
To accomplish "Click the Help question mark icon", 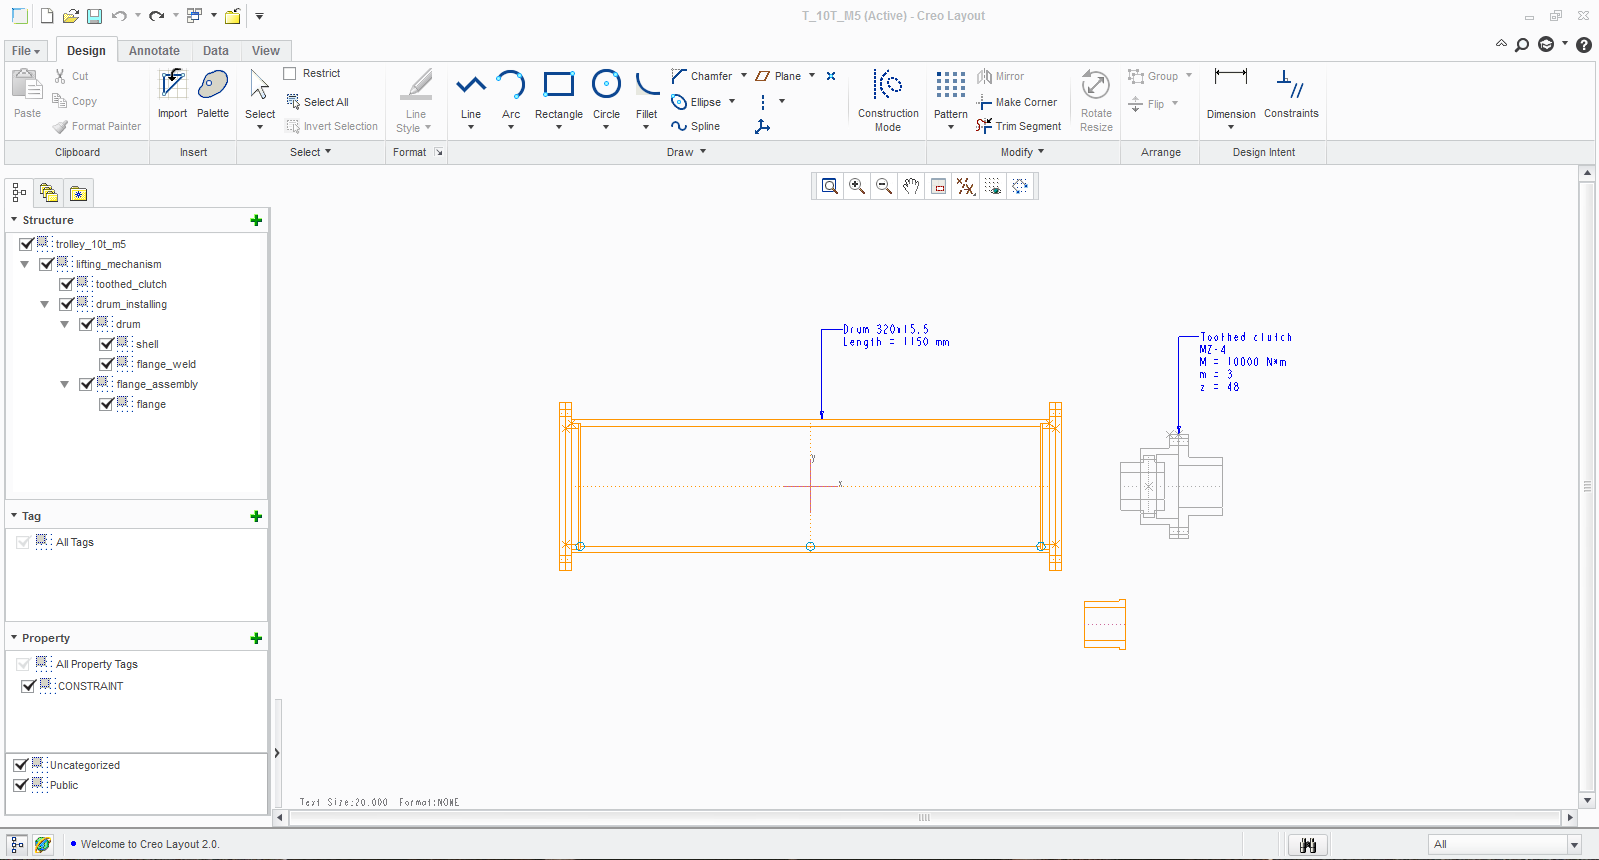I will [x=1584, y=45].
